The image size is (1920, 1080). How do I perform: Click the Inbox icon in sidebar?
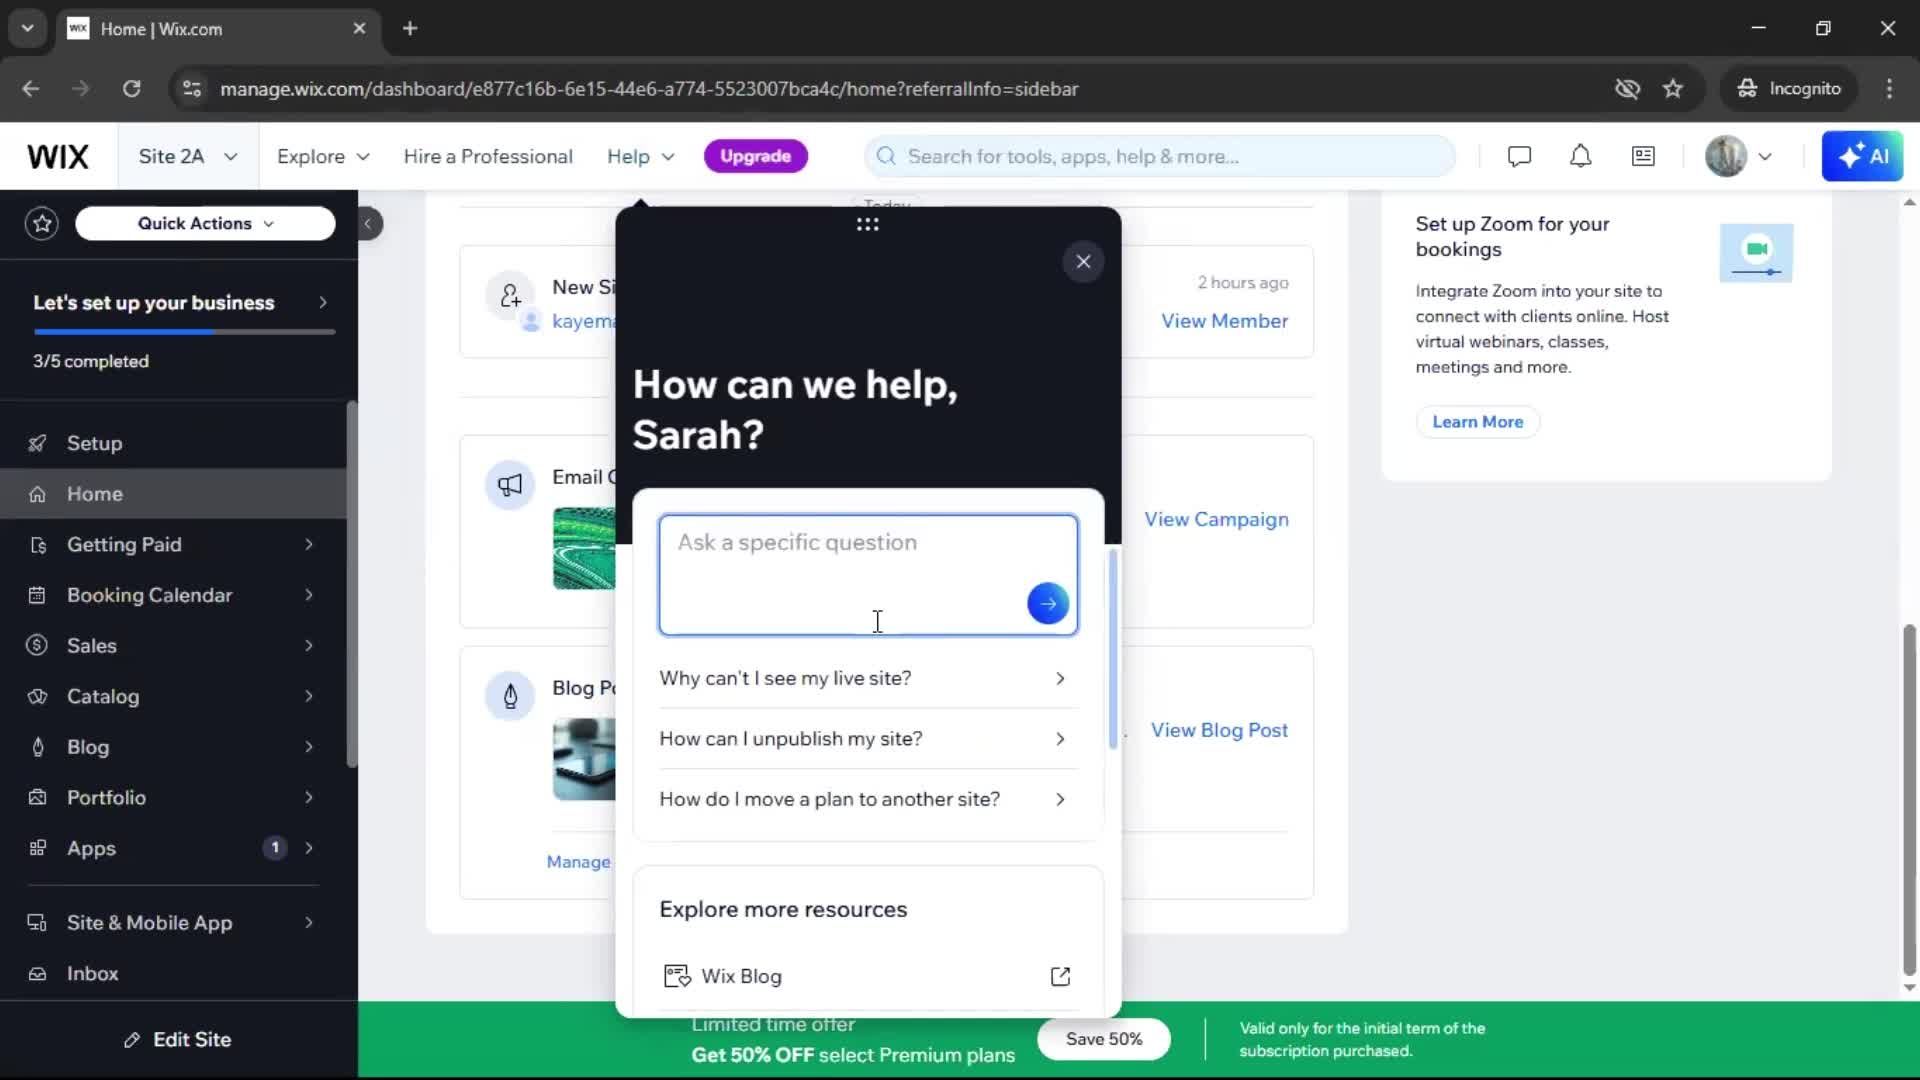tap(37, 974)
